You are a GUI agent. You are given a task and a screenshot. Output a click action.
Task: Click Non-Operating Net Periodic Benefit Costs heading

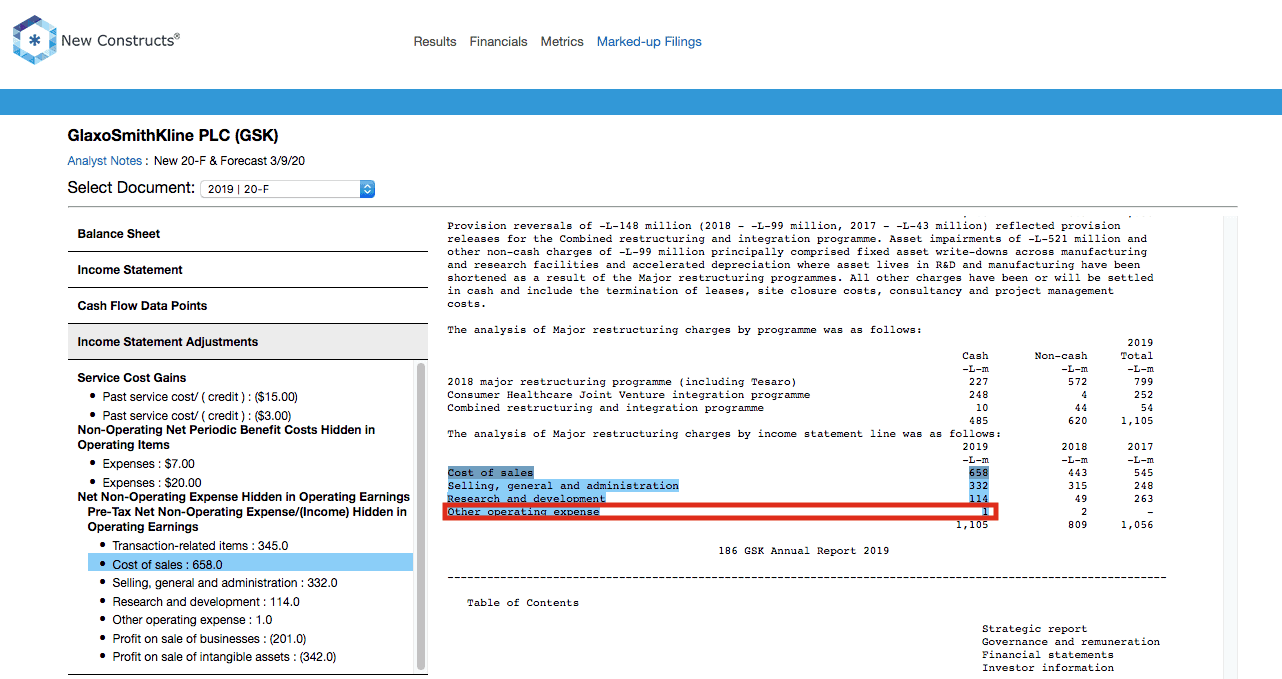[x=226, y=437]
